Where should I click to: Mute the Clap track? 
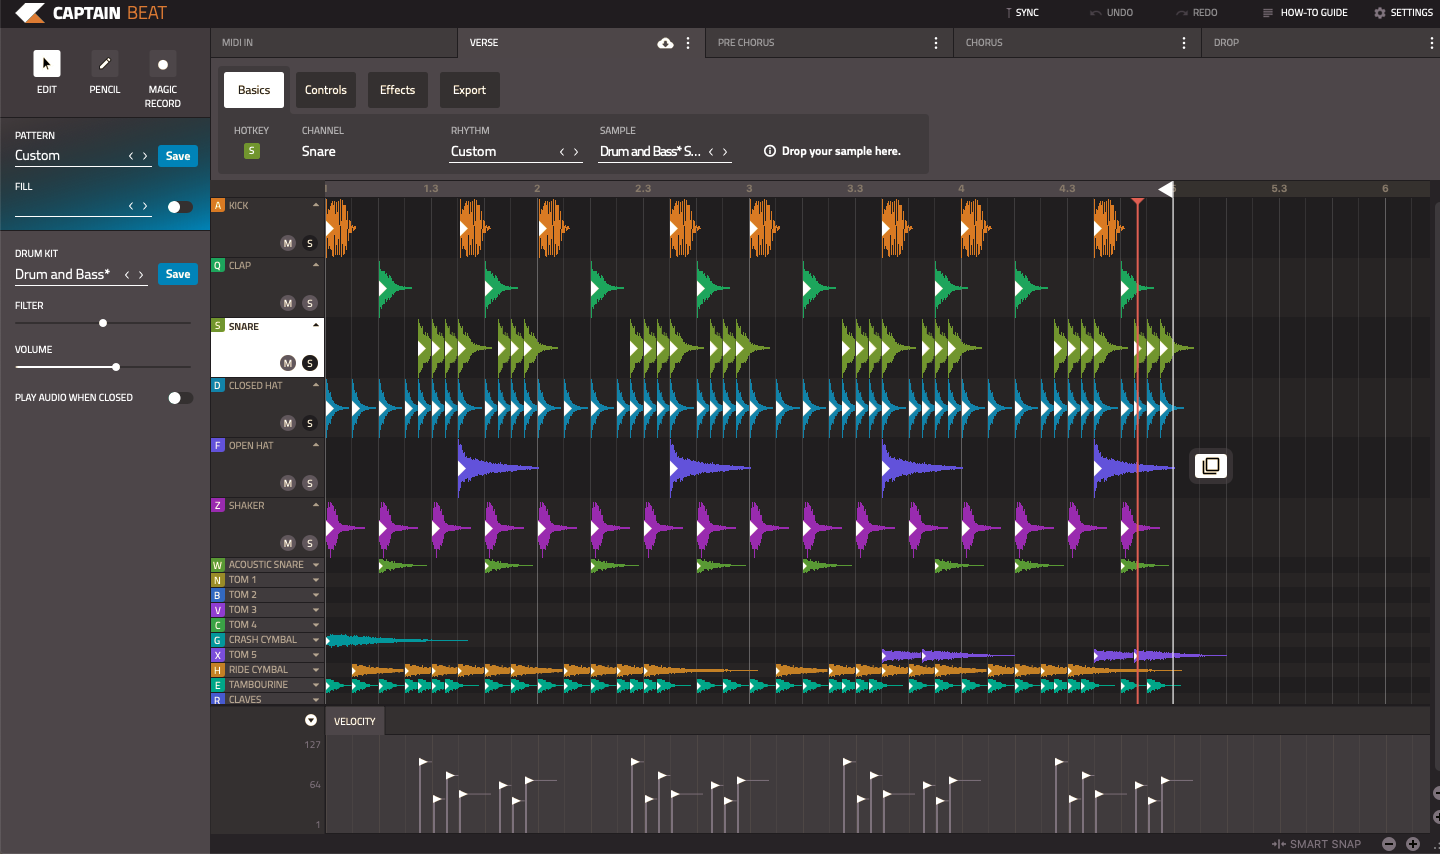(288, 303)
